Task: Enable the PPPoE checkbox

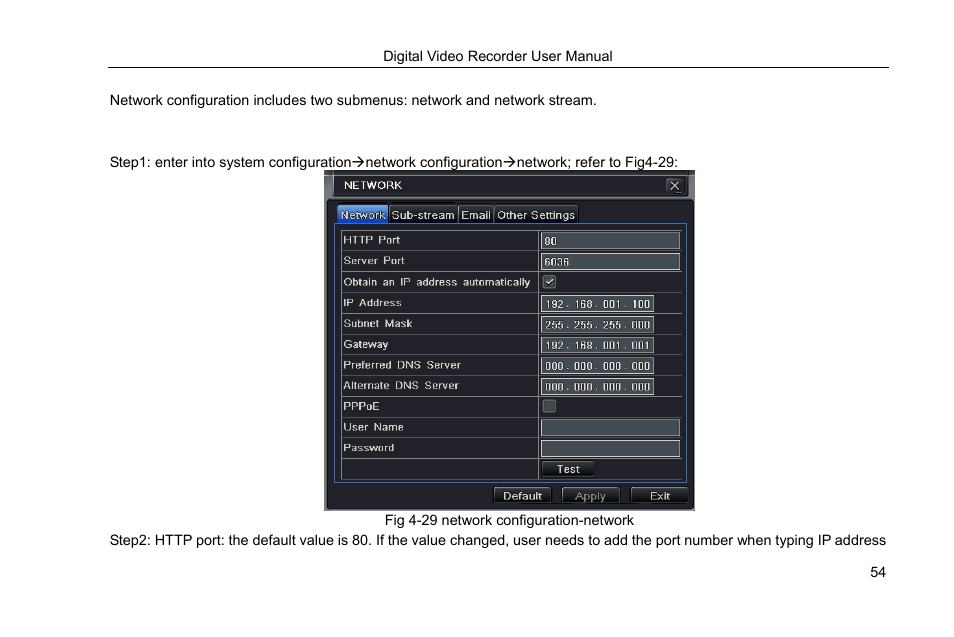Action: [x=549, y=406]
